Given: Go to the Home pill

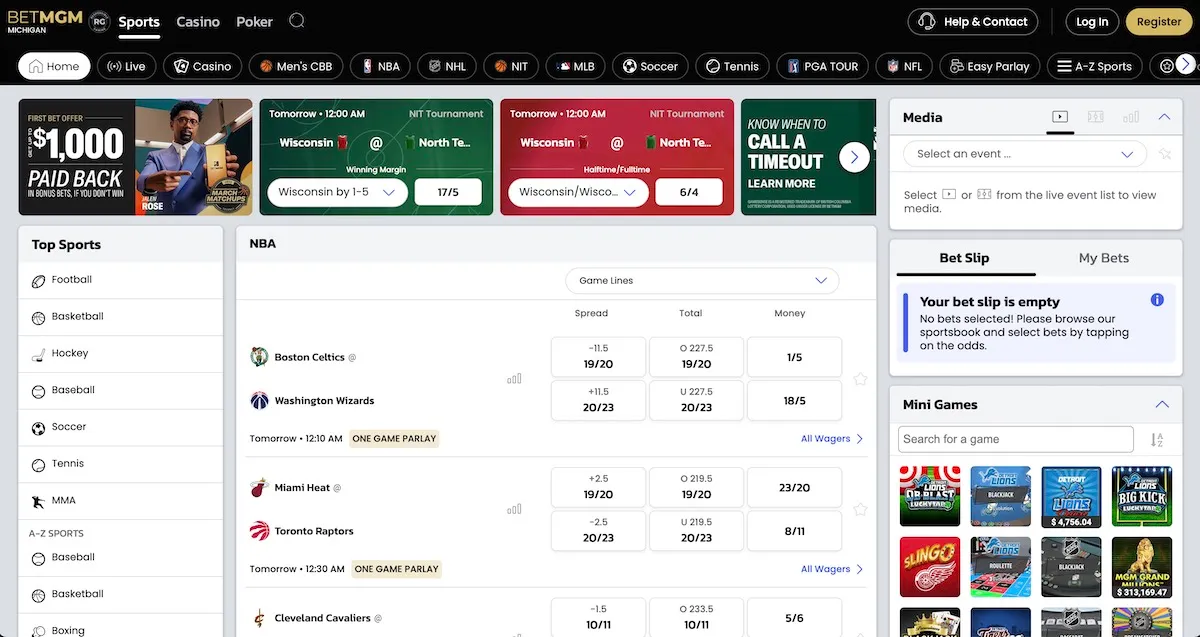Looking at the screenshot, I should click(54, 66).
